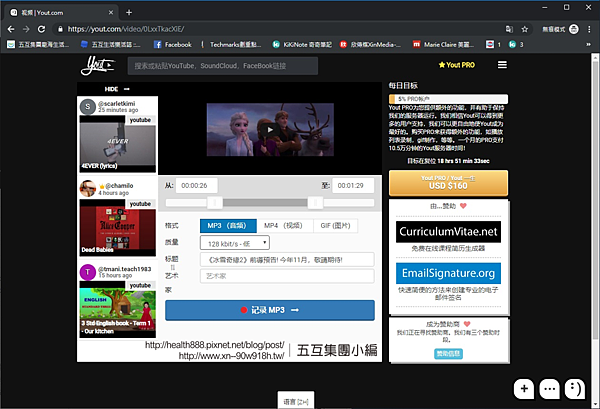Click the search or paste link field

tap(223, 66)
